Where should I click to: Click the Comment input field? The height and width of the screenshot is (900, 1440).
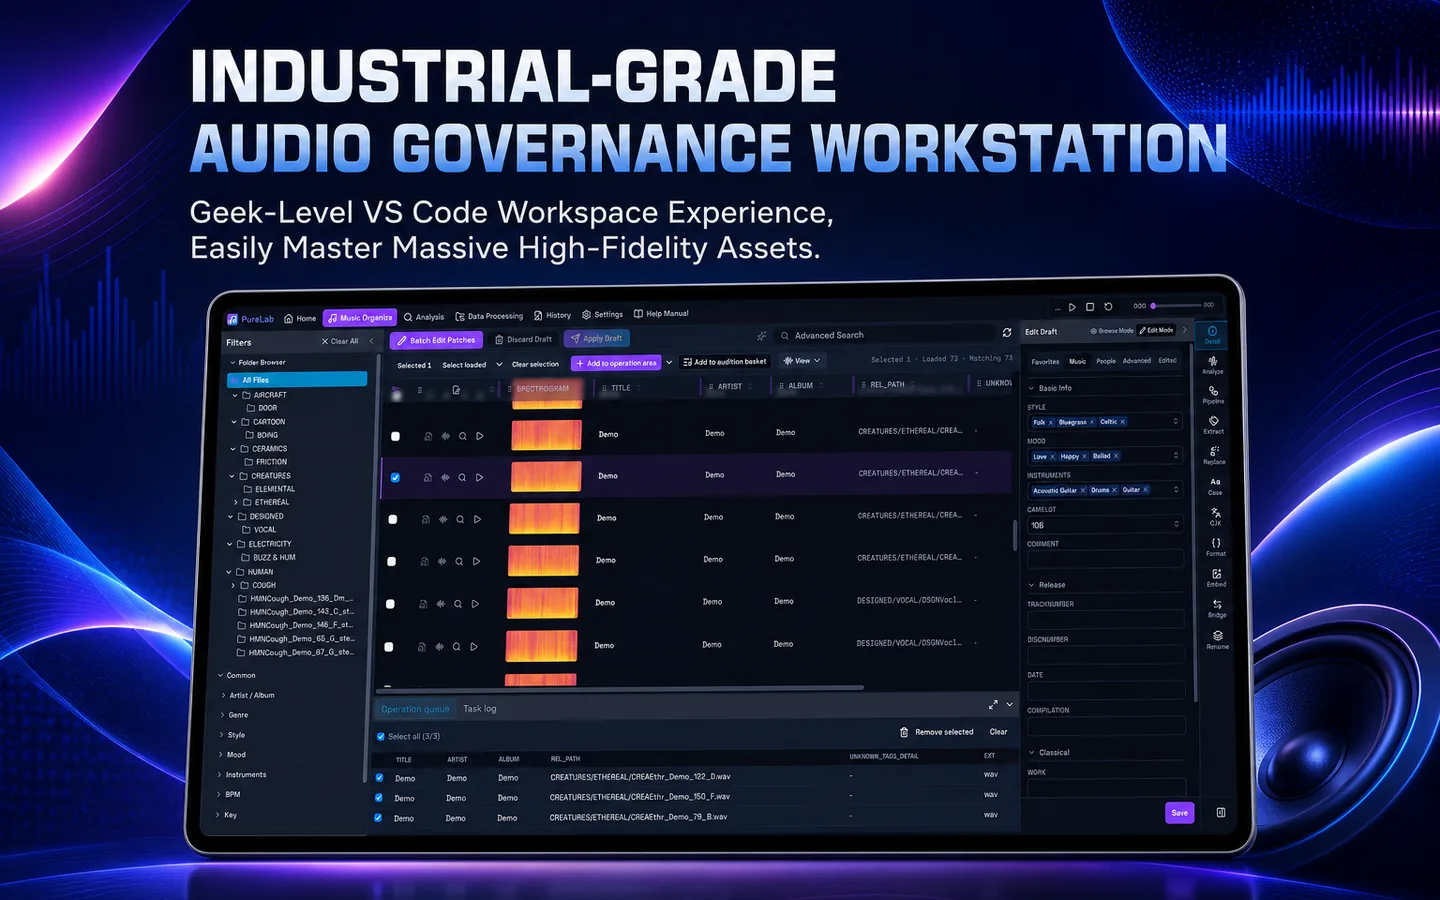click(x=1105, y=559)
